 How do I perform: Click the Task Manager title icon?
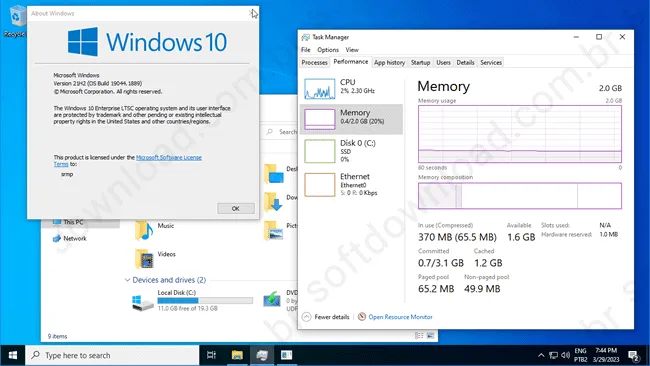(306, 37)
